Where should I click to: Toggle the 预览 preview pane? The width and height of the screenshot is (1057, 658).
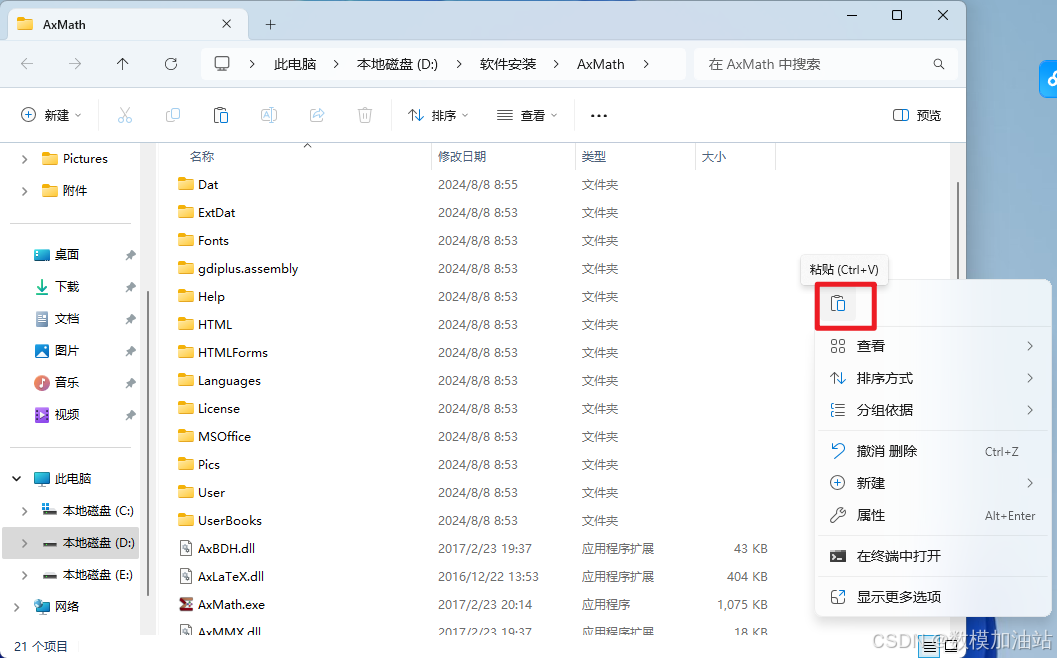pyautogui.click(x=917, y=115)
